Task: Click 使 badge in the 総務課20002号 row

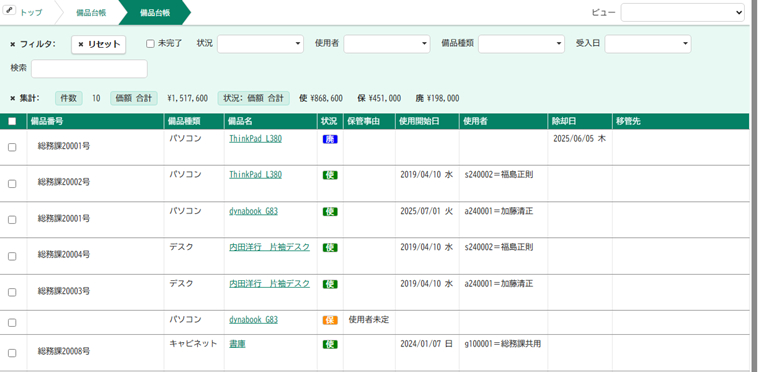Action: coord(330,175)
